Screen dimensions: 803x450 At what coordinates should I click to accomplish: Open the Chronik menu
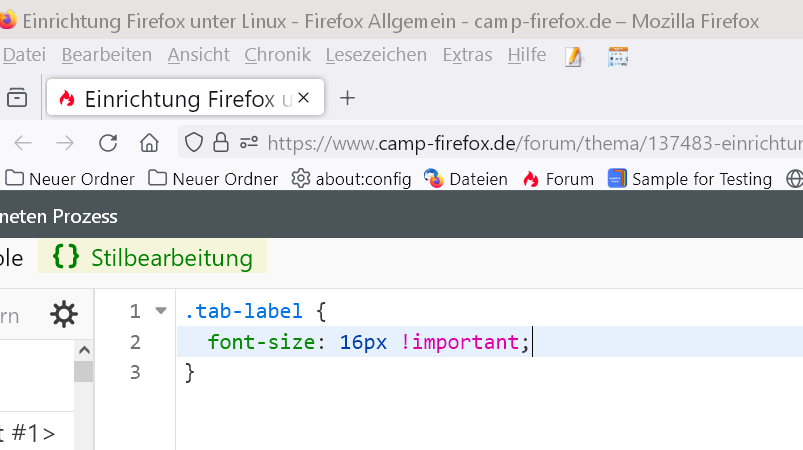277,55
